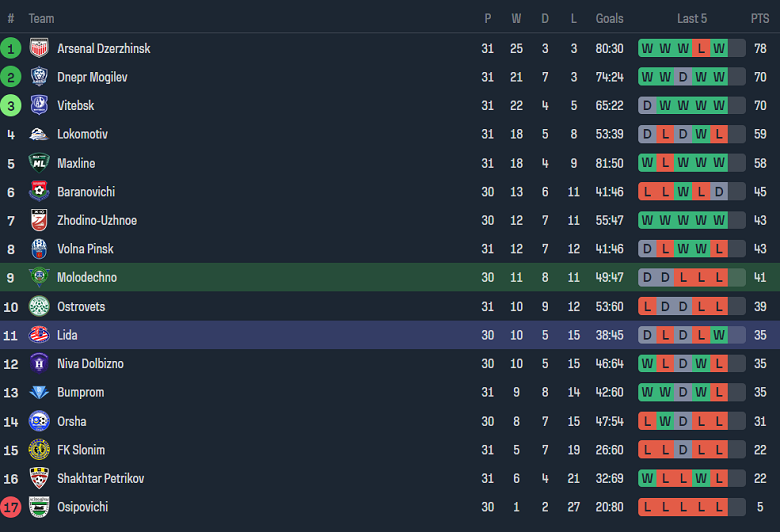This screenshot has width=780, height=532.
Task: Open the Volna Pinsk team link
Action: click(85, 249)
